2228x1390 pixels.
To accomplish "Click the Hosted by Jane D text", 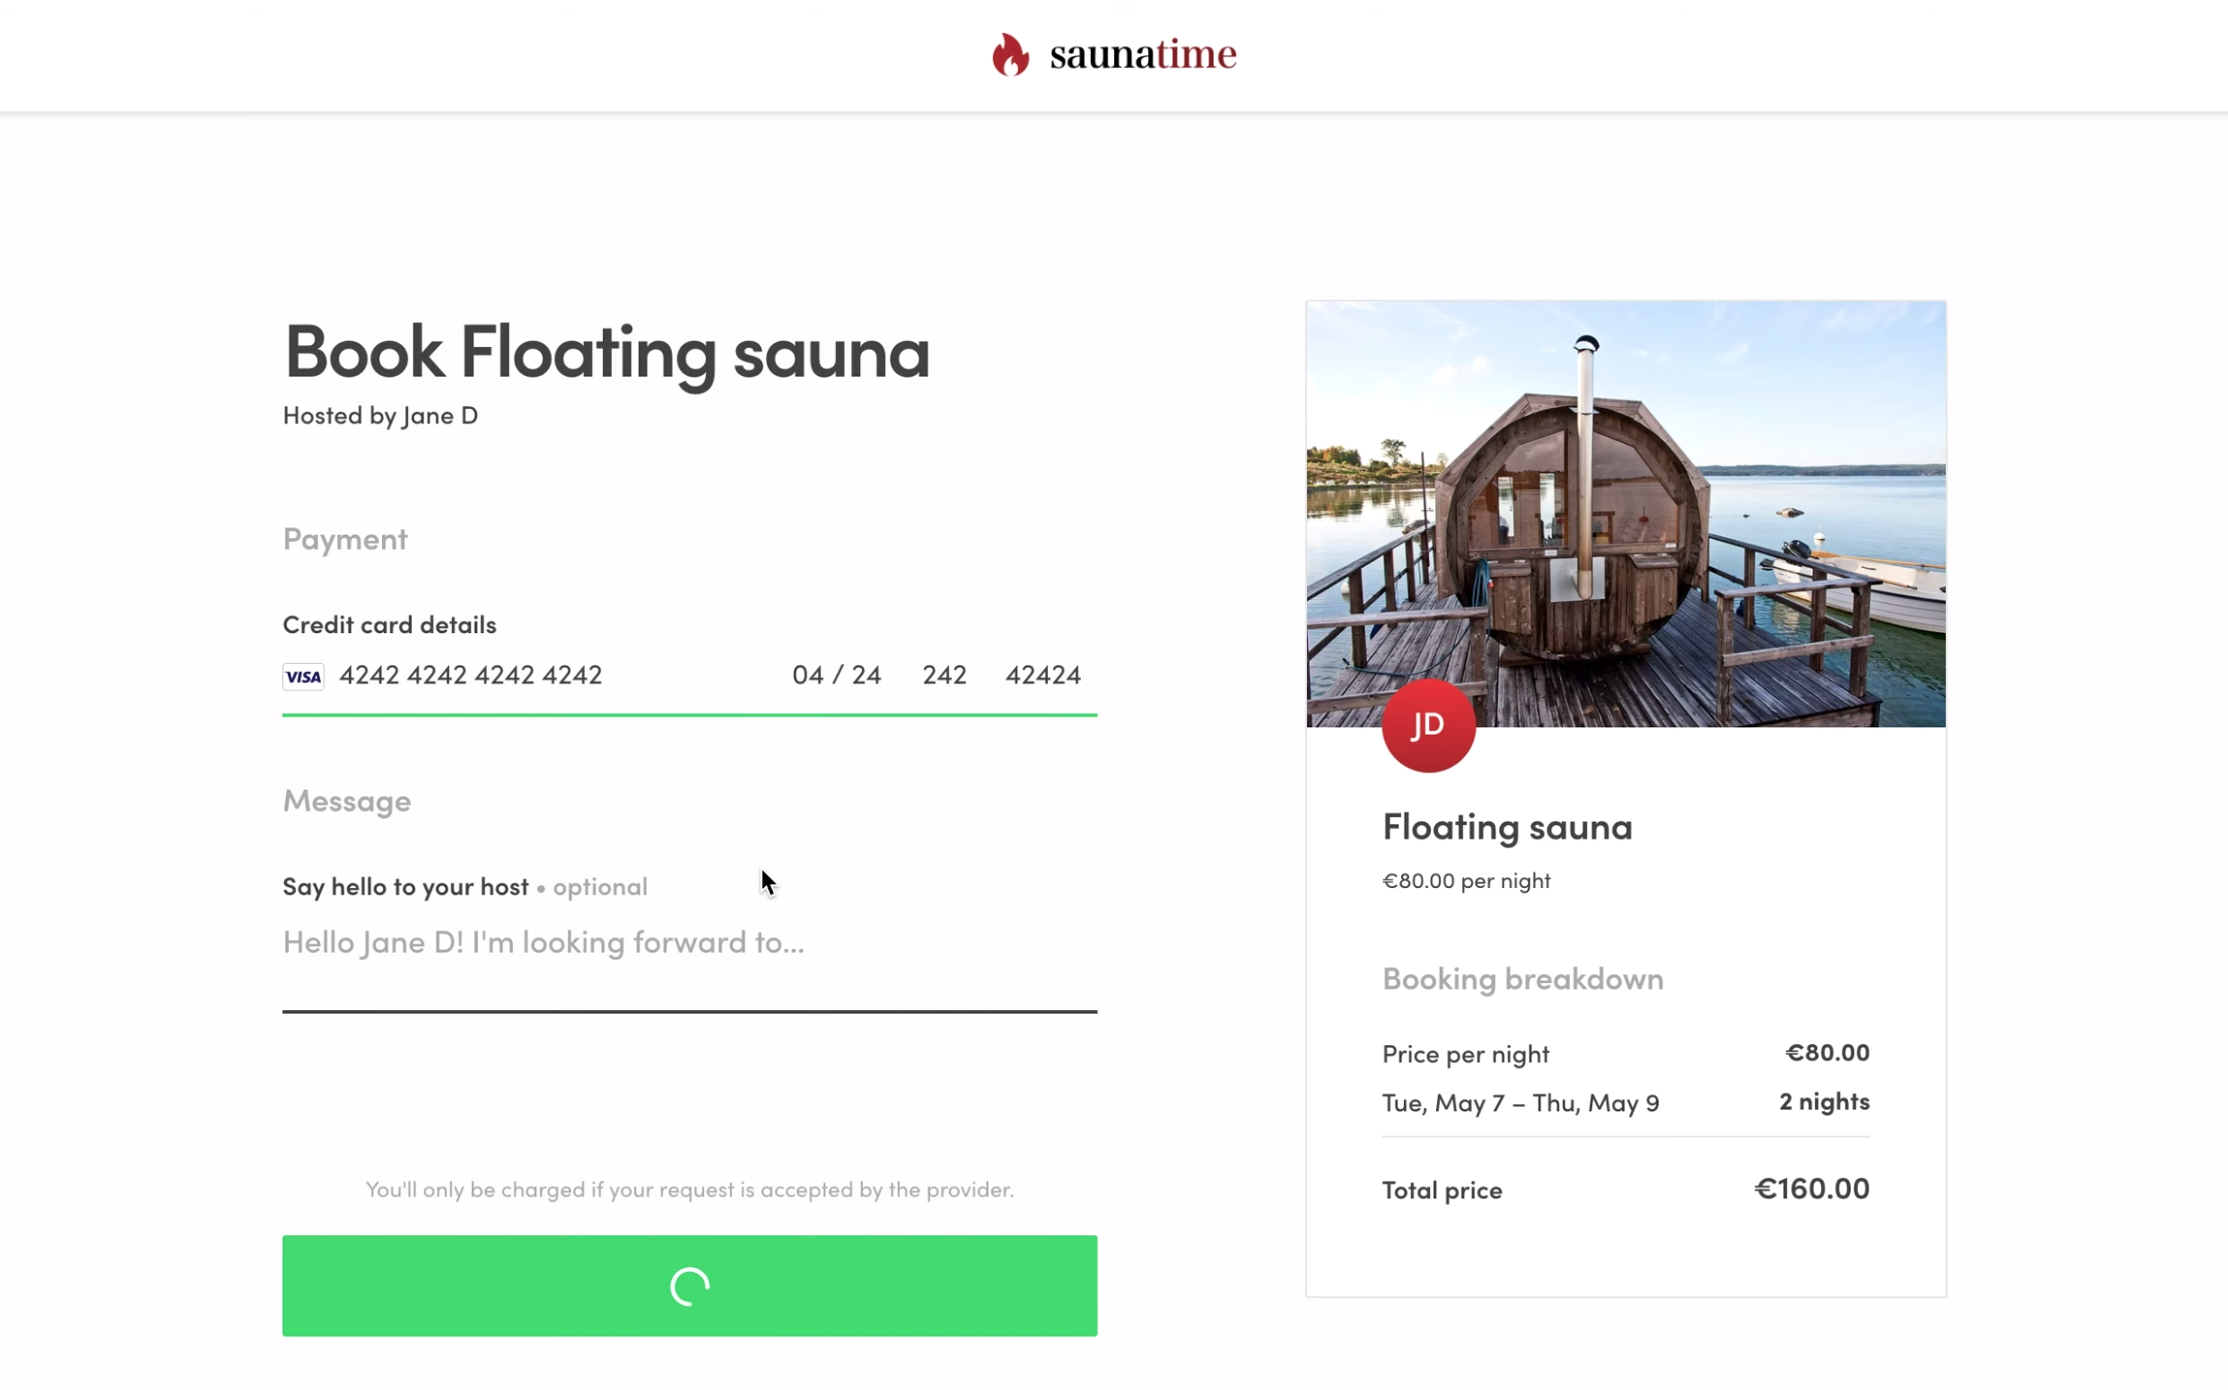I will click(x=380, y=415).
